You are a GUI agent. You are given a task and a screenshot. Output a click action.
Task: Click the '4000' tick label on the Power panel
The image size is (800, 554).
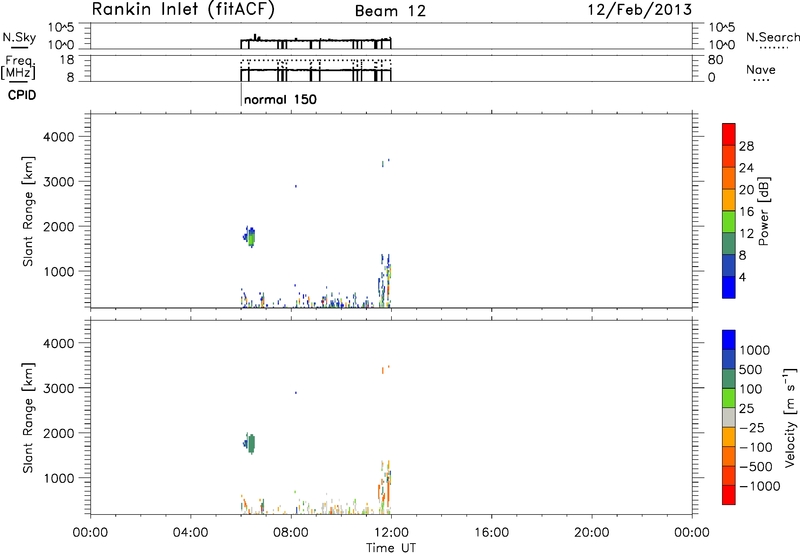pos(58,137)
